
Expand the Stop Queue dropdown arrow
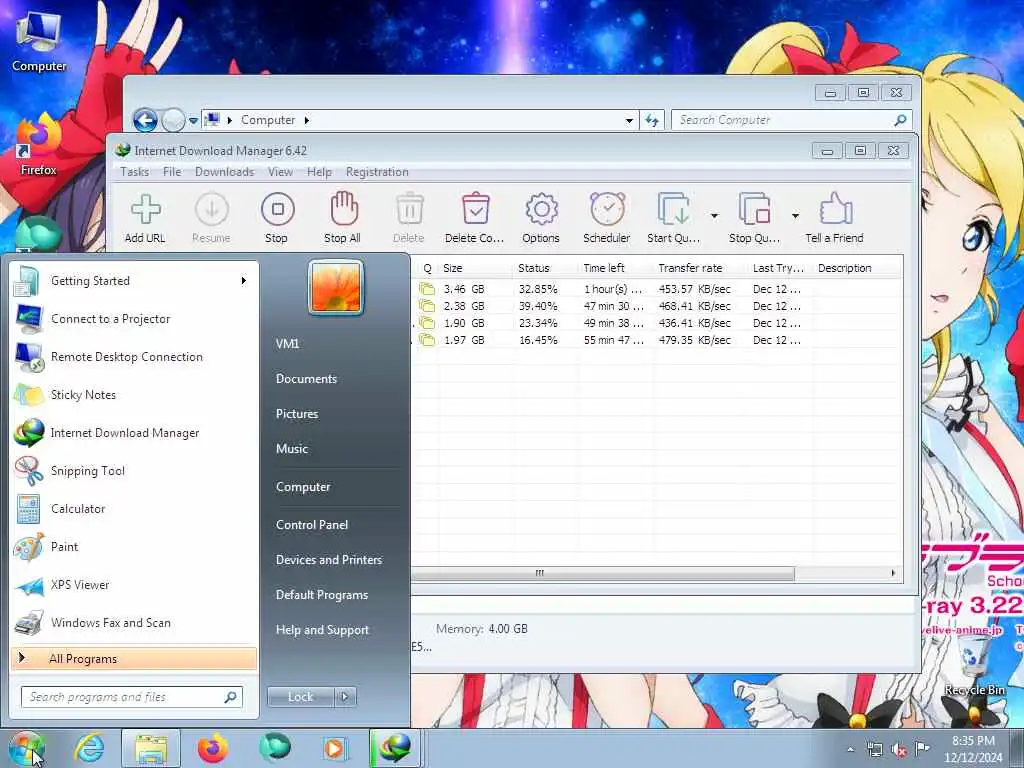[x=795, y=216]
